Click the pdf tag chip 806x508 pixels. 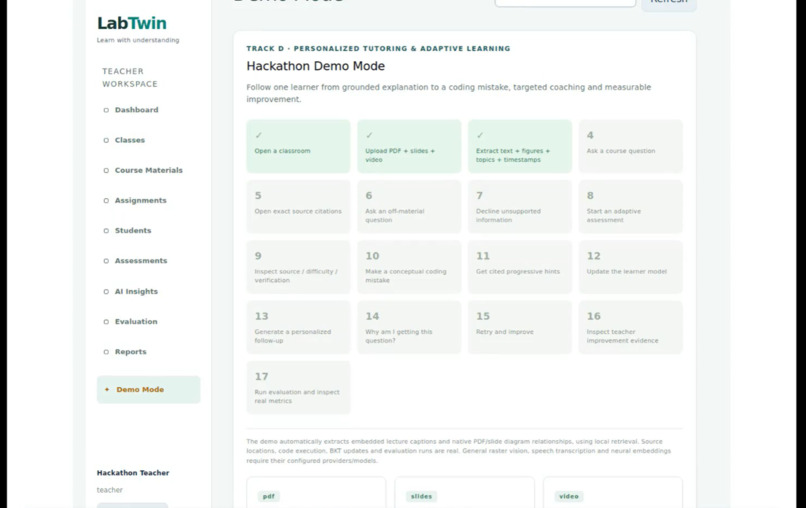[269, 497]
